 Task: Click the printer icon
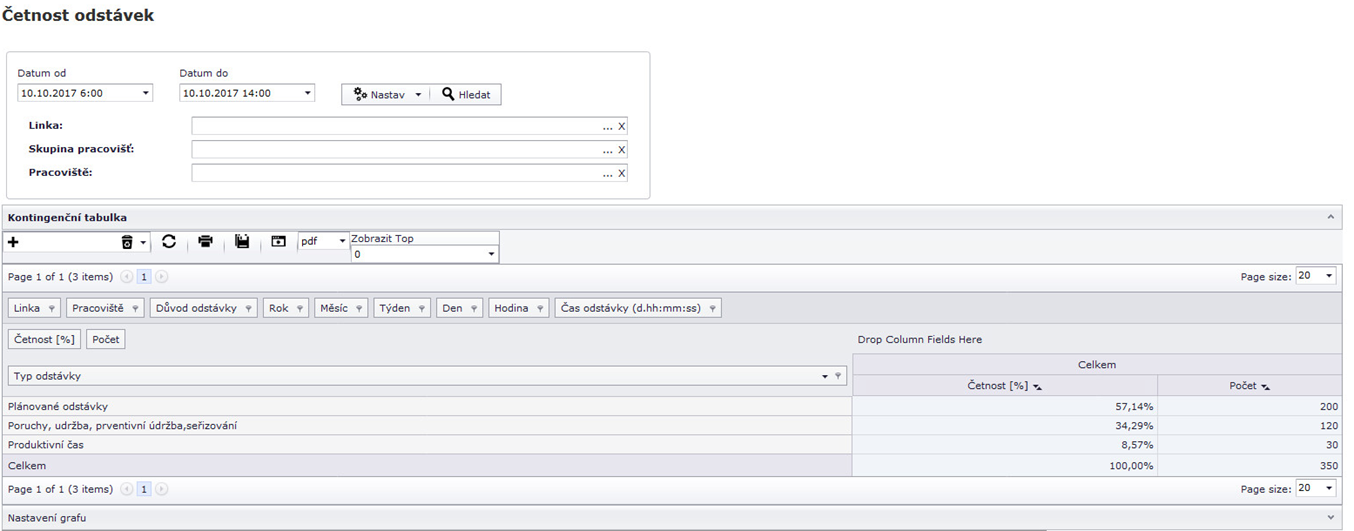coord(206,242)
